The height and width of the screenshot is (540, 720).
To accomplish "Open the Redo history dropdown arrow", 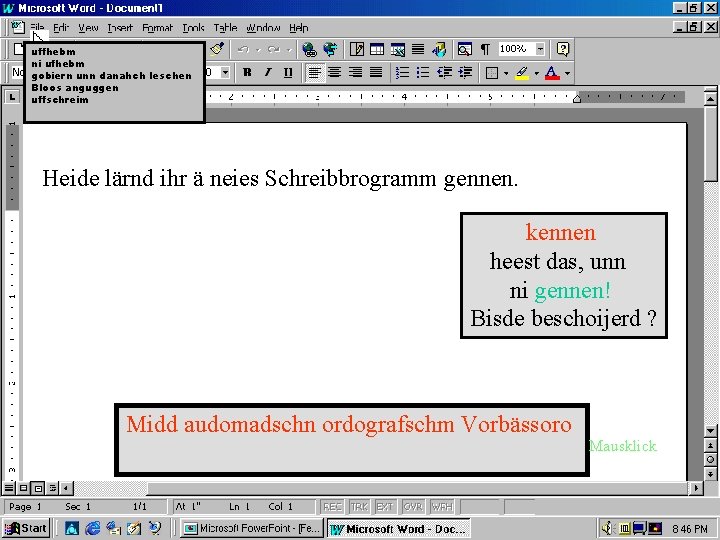I will click(x=289, y=50).
